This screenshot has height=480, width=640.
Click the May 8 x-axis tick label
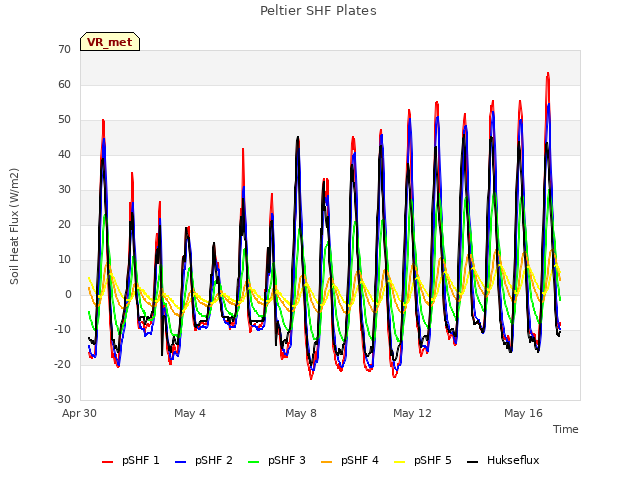pyautogui.click(x=301, y=413)
